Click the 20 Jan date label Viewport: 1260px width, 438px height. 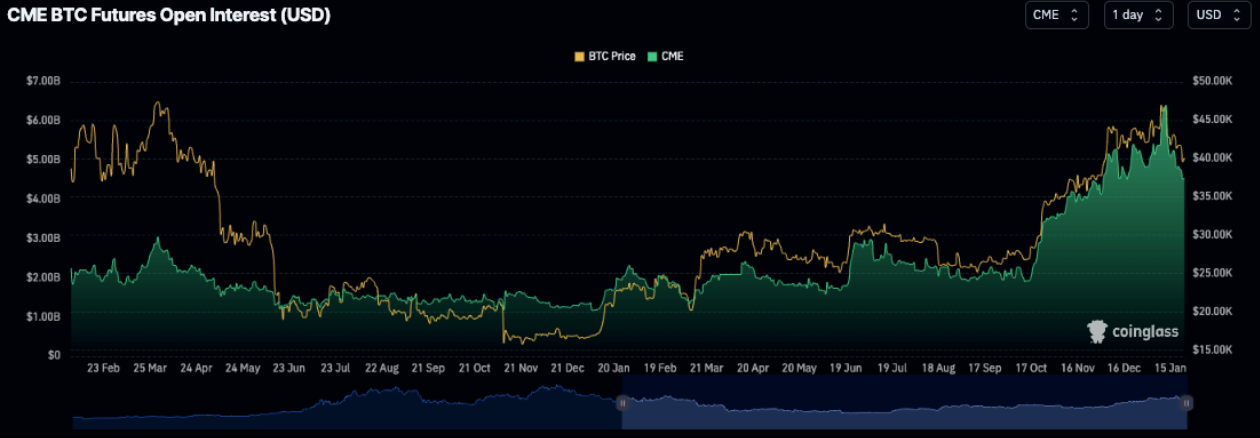pos(615,368)
